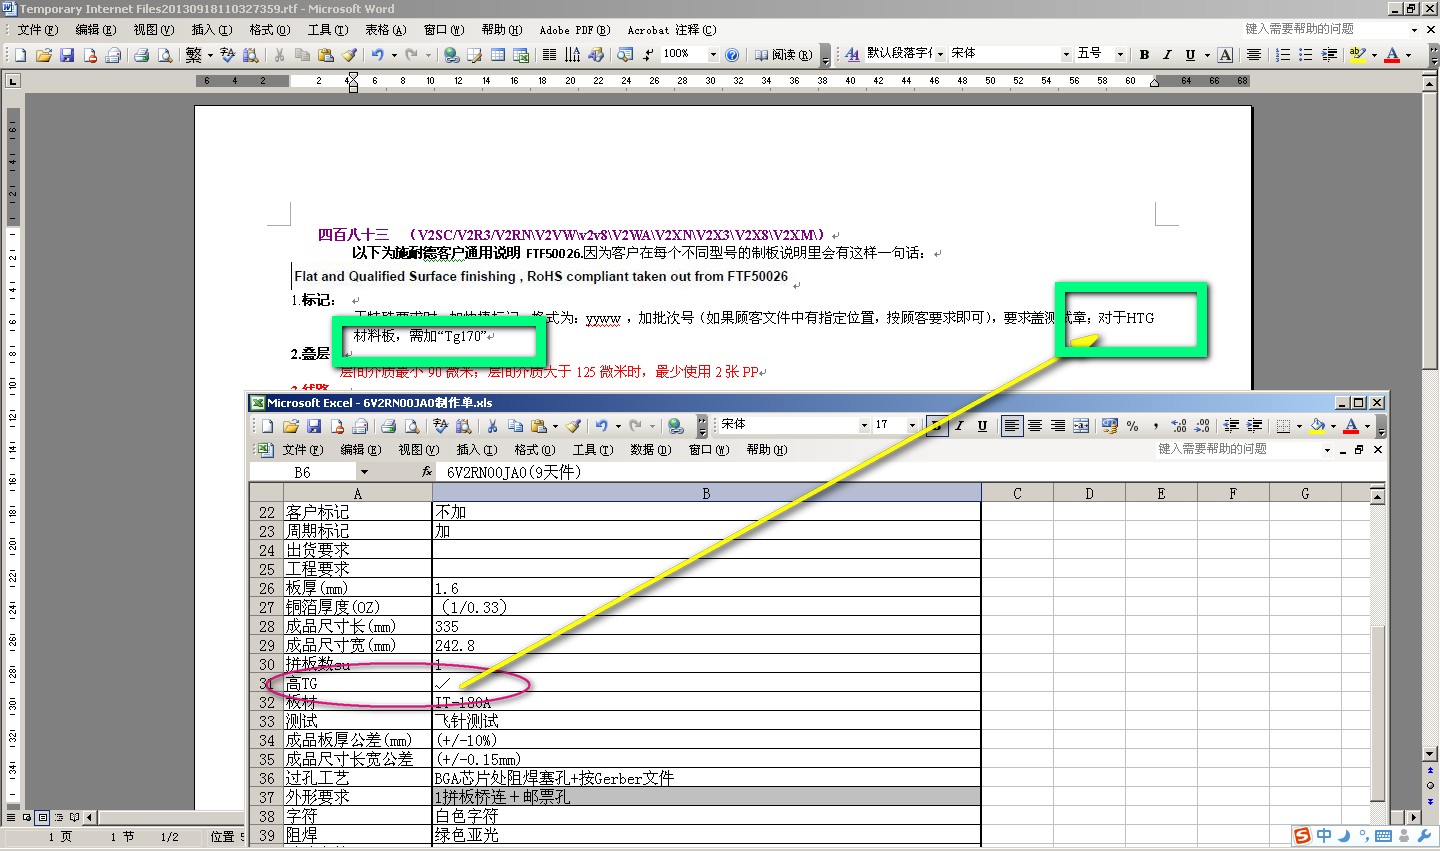This screenshot has height=851, width=1440.
Task: Open a file using Word's Open folder icon
Action: 43,55
